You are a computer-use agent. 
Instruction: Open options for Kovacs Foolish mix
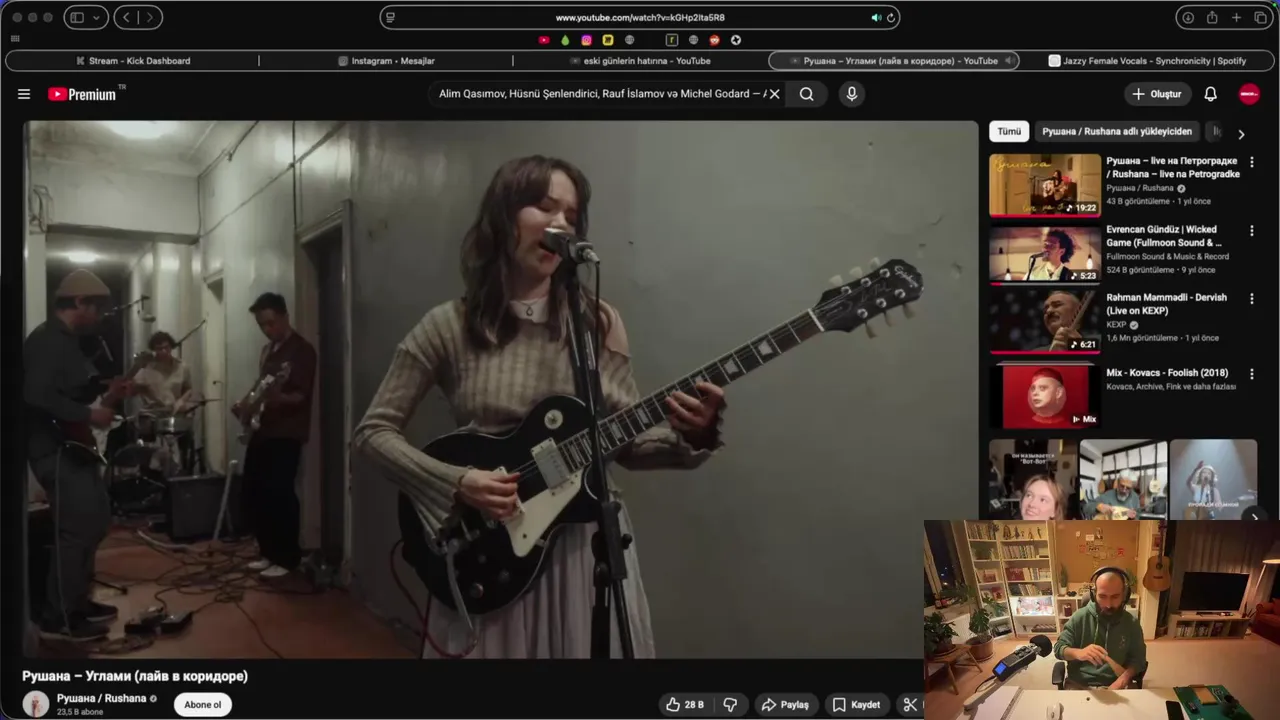(x=1251, y=373)
